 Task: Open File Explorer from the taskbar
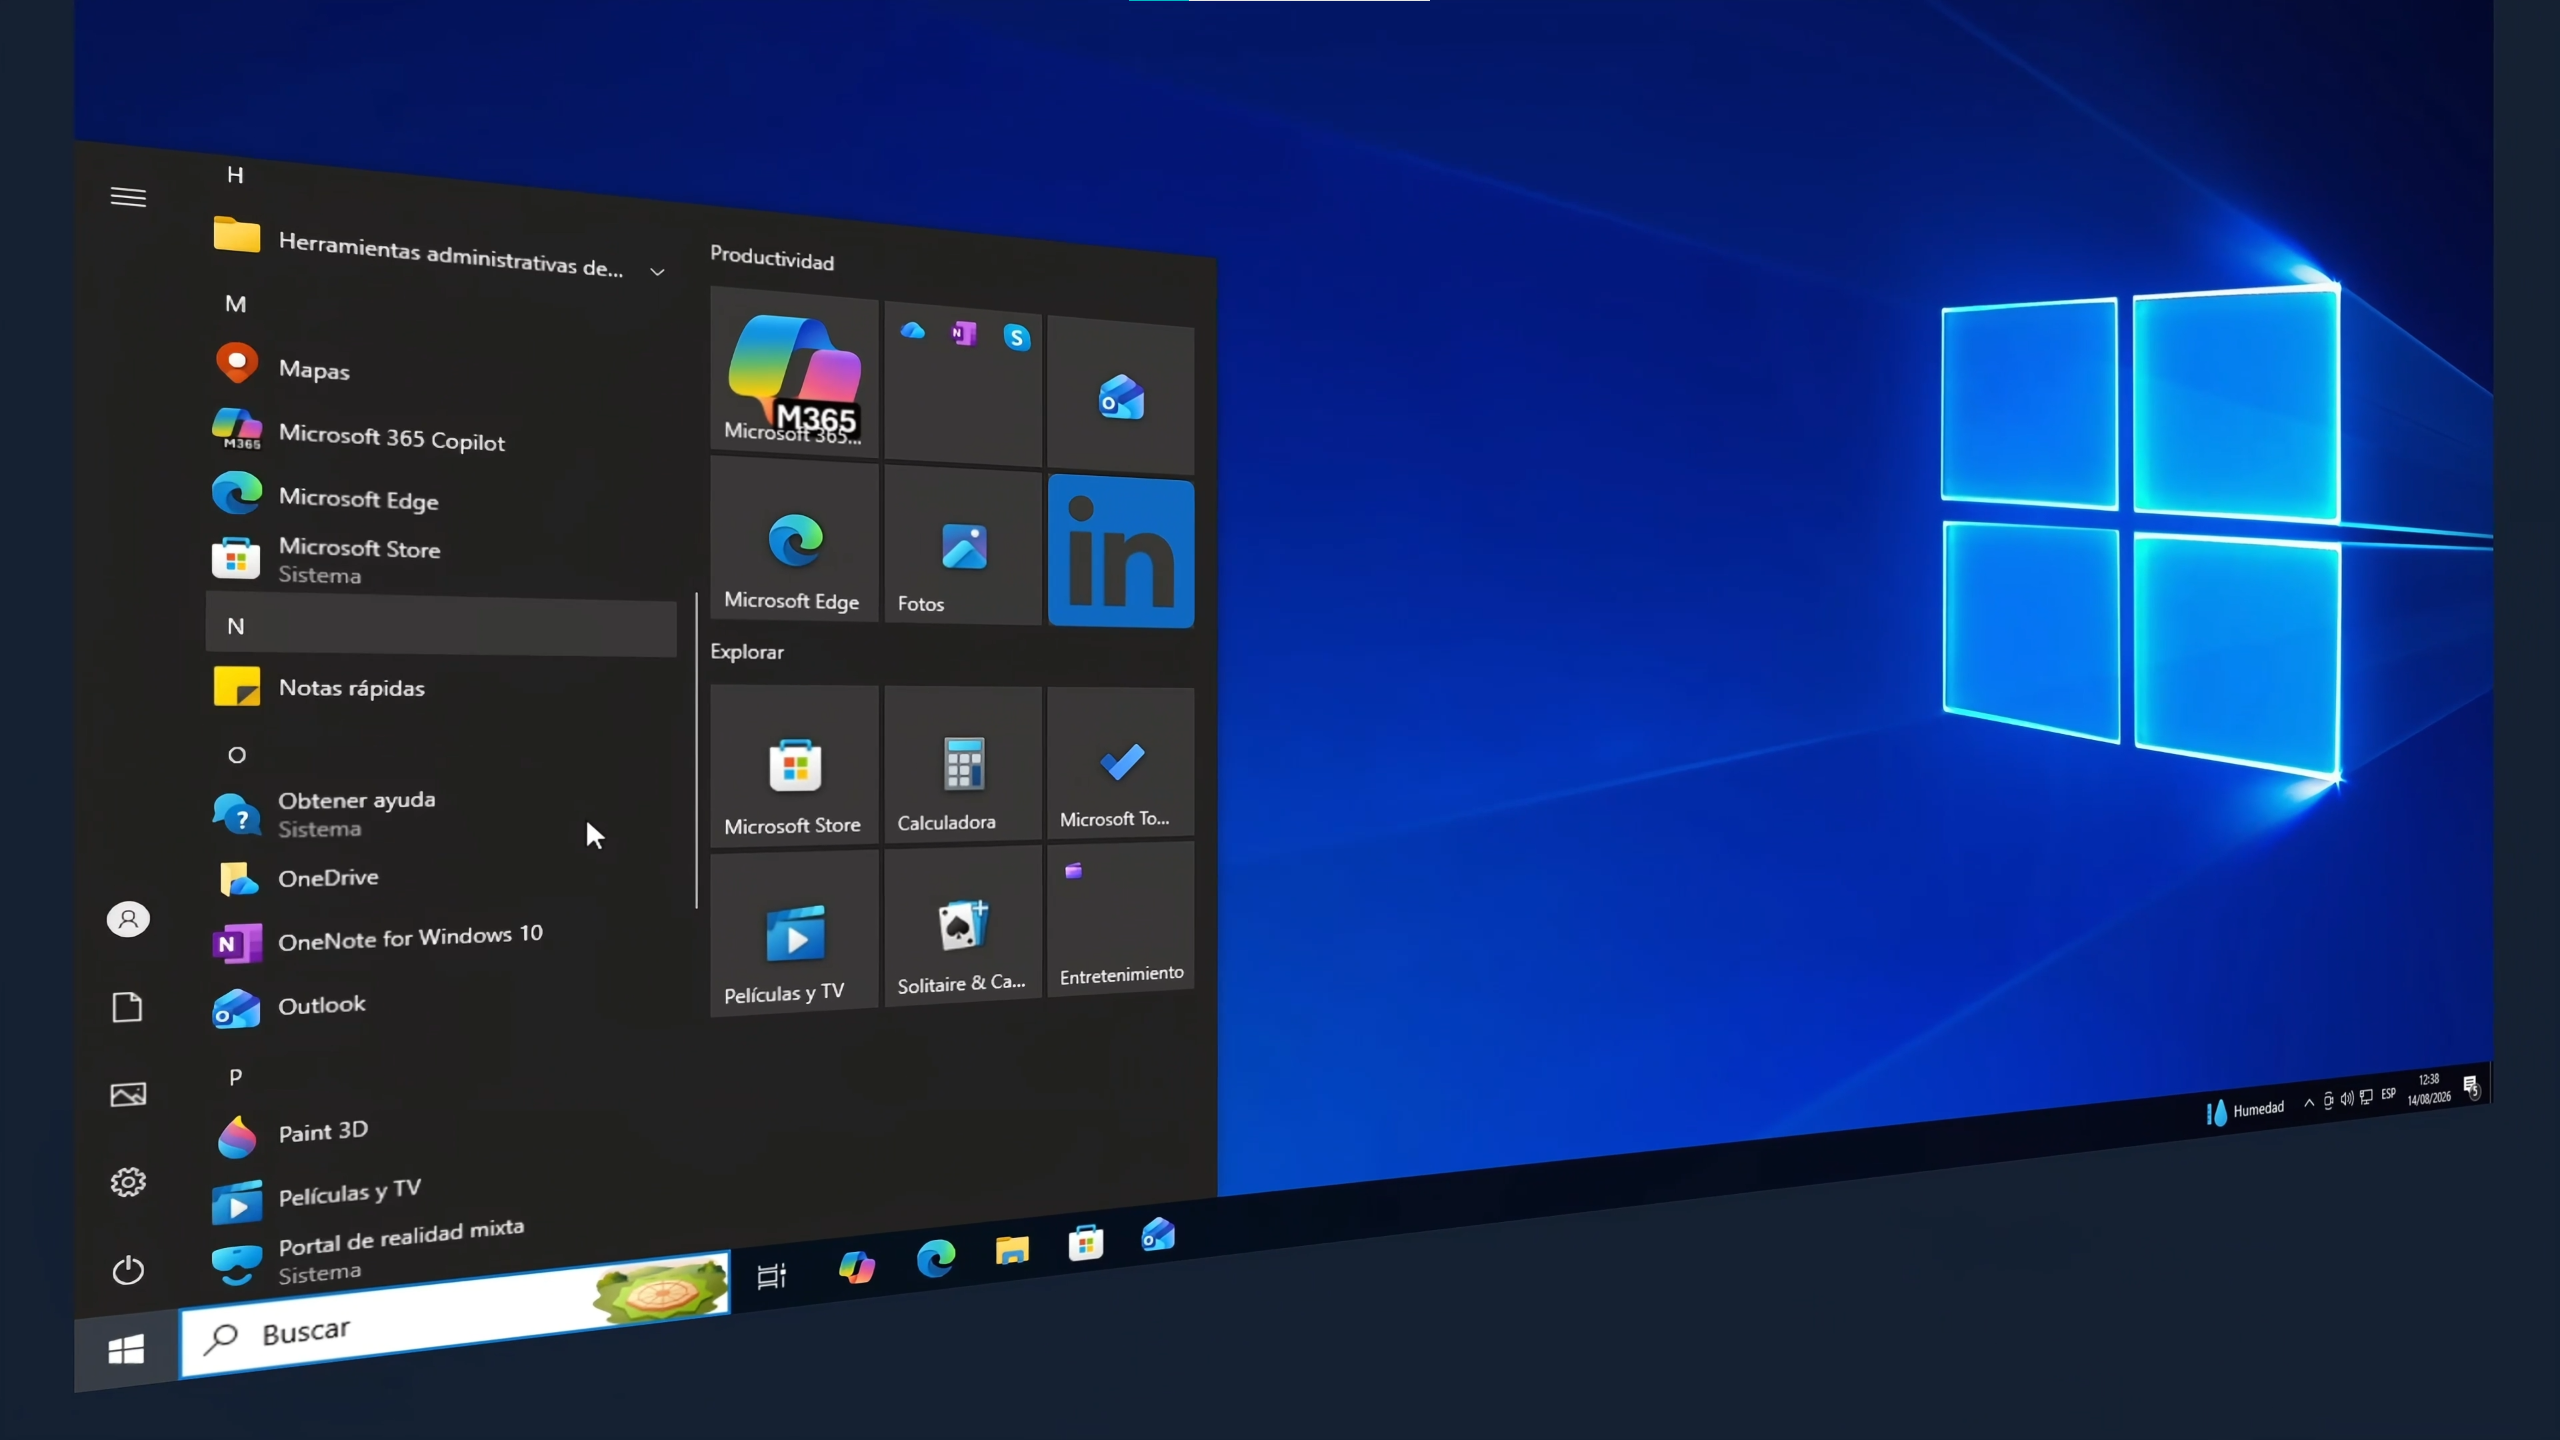tap(1012, 1250)
